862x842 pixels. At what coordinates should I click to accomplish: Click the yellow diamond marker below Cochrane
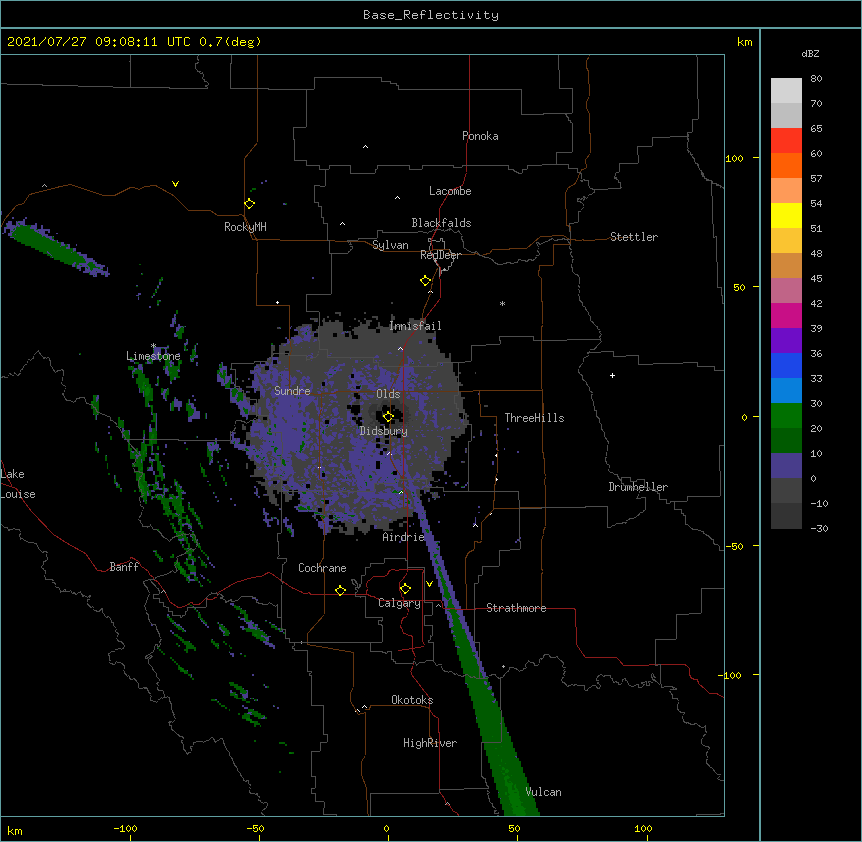click(340, 590)
